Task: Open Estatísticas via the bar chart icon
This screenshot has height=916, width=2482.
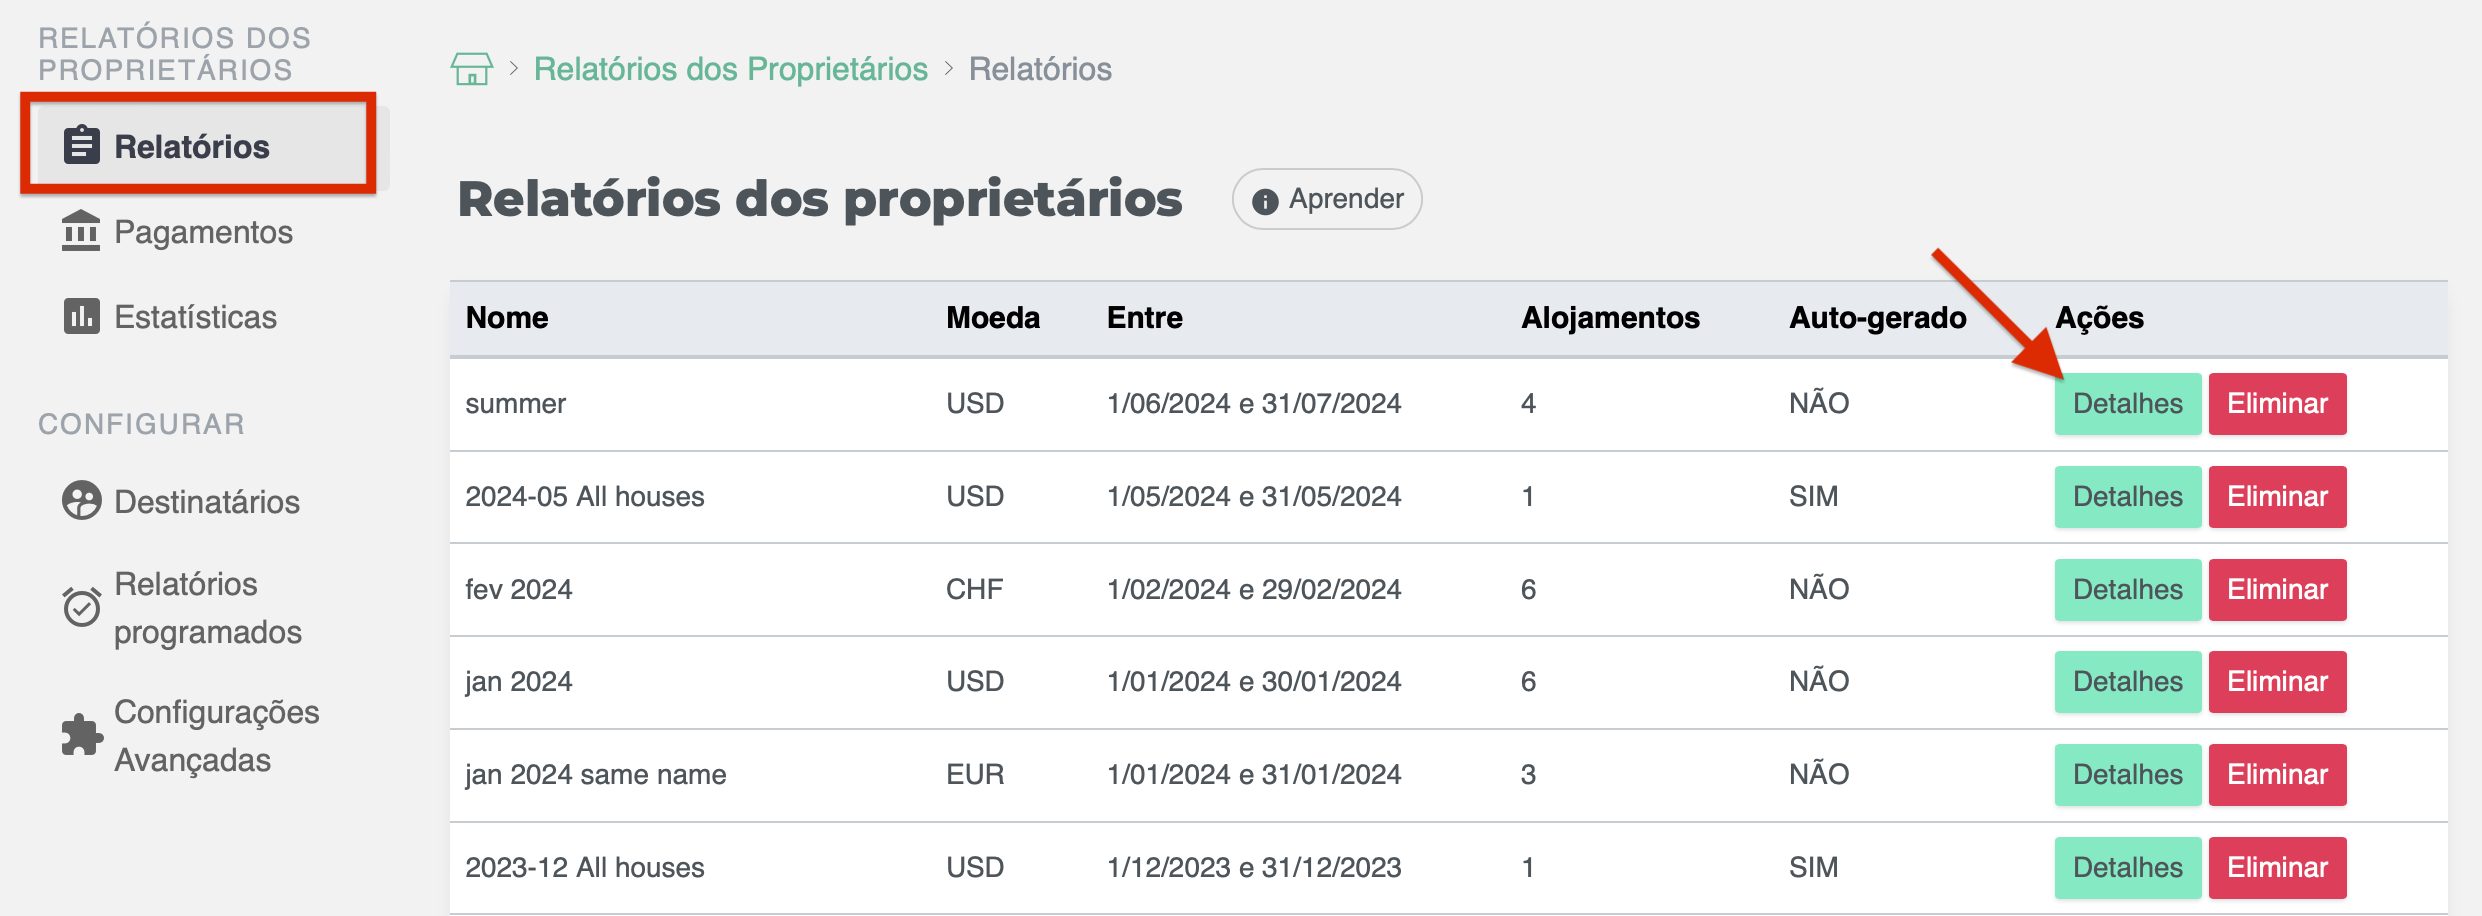Action: coord(80,316)
